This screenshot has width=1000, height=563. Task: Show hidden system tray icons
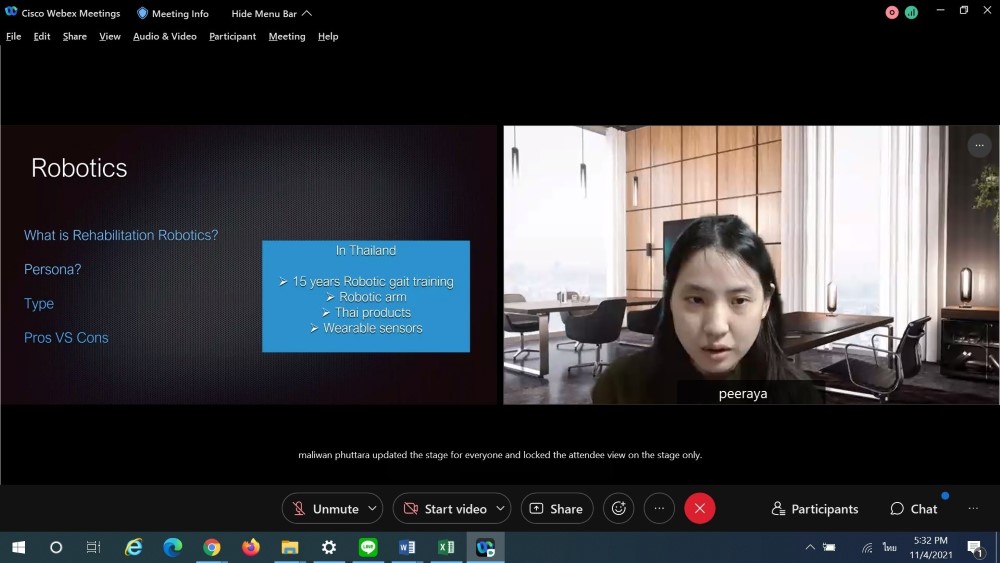click(x=810, y=547)
